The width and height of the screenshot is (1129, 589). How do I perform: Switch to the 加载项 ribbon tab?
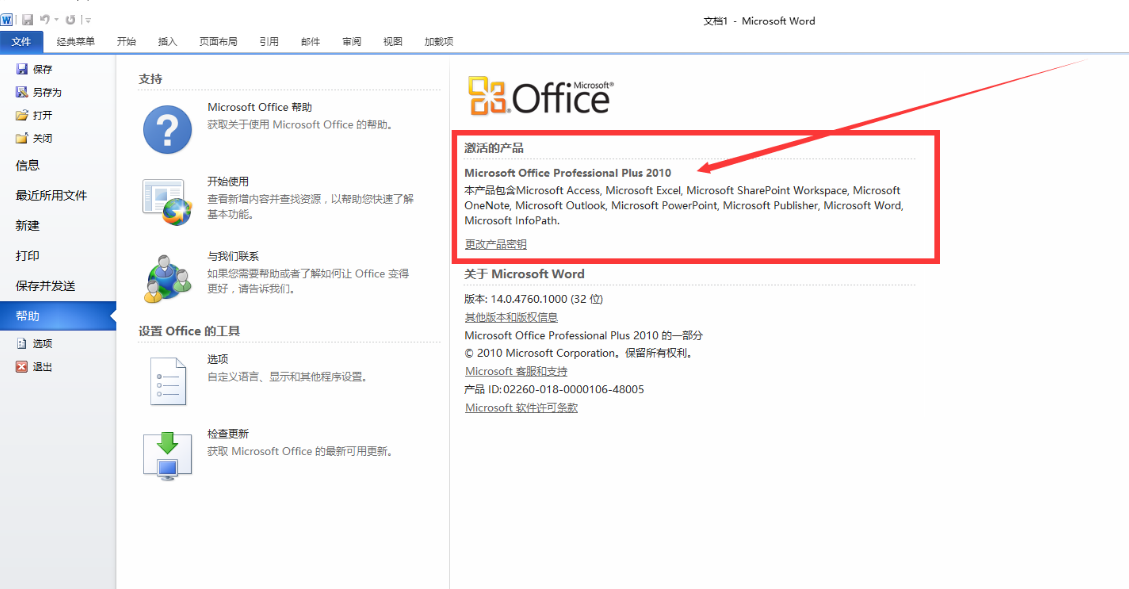point(438,42)
